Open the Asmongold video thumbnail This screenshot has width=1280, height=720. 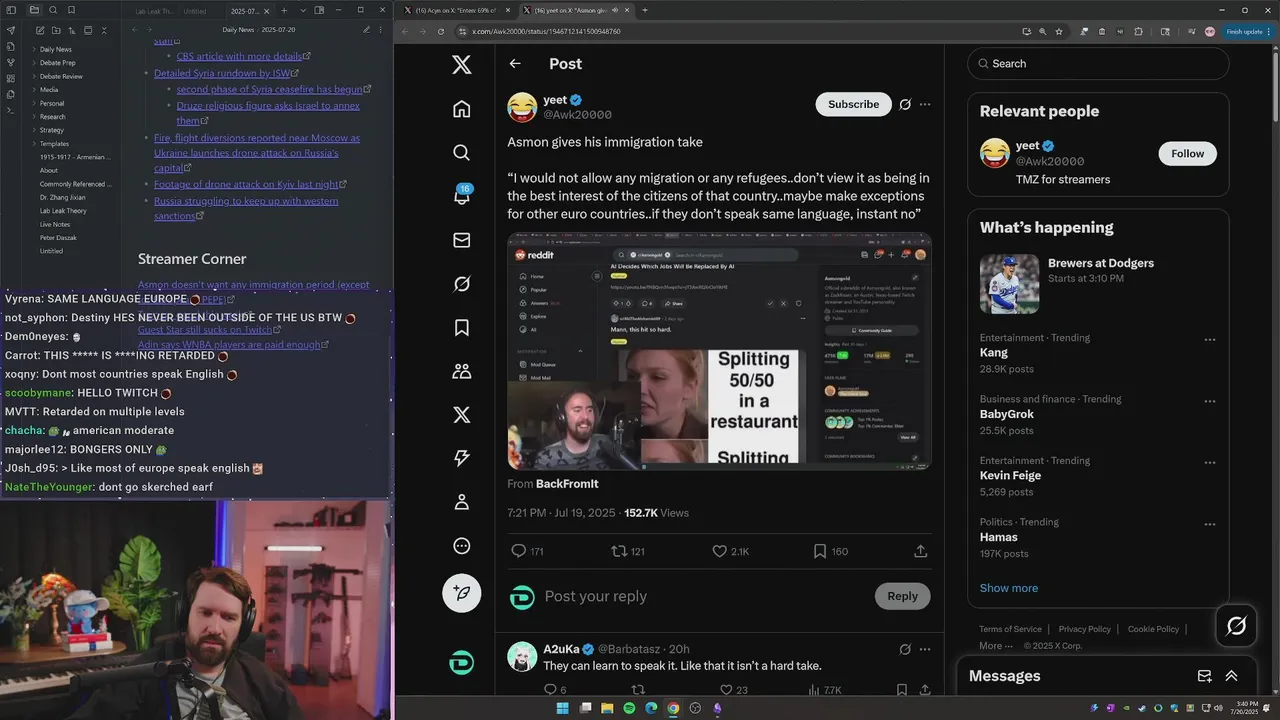719,351
